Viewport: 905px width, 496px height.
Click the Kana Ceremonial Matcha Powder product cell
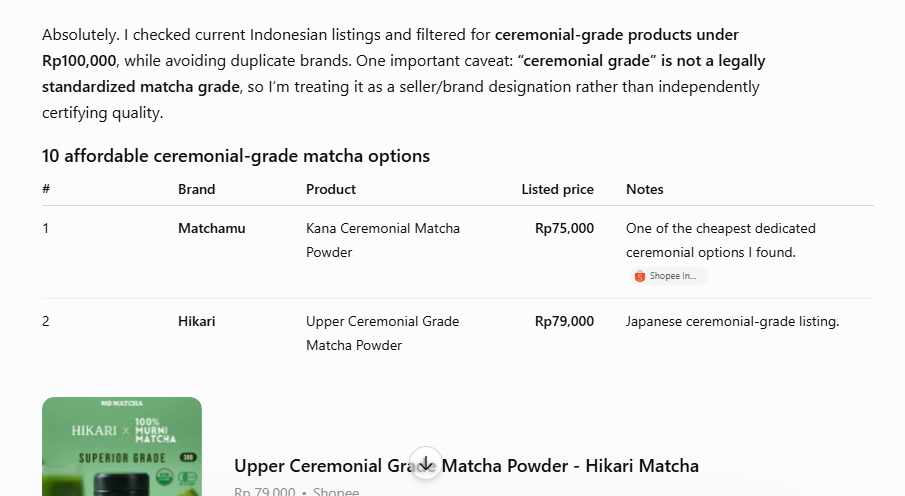383,240
